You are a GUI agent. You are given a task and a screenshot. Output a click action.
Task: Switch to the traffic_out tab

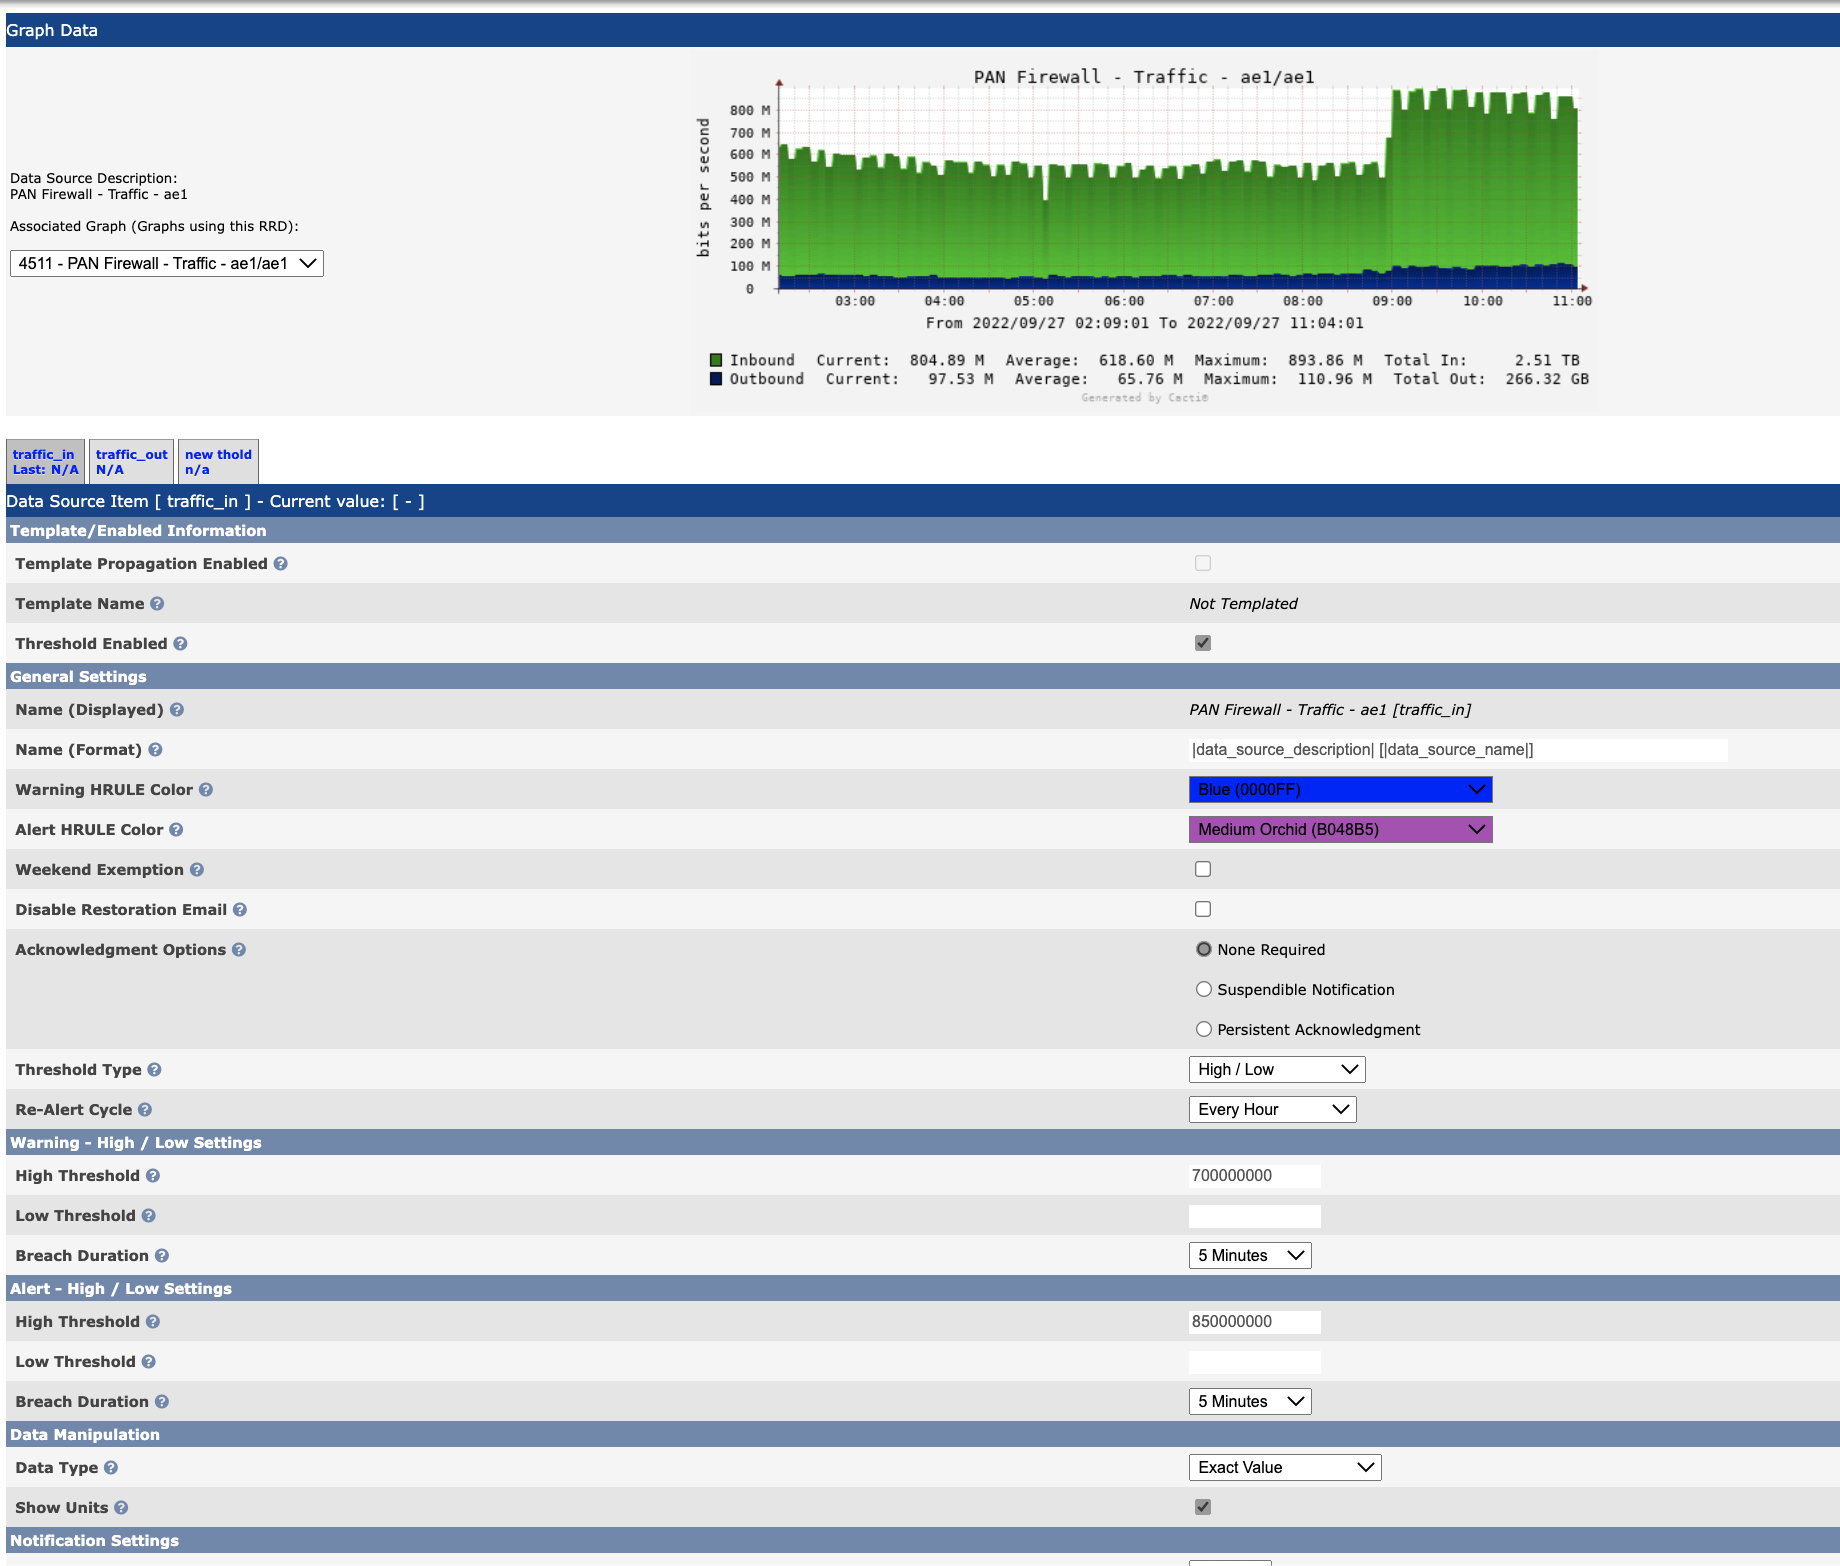point(132,462)
